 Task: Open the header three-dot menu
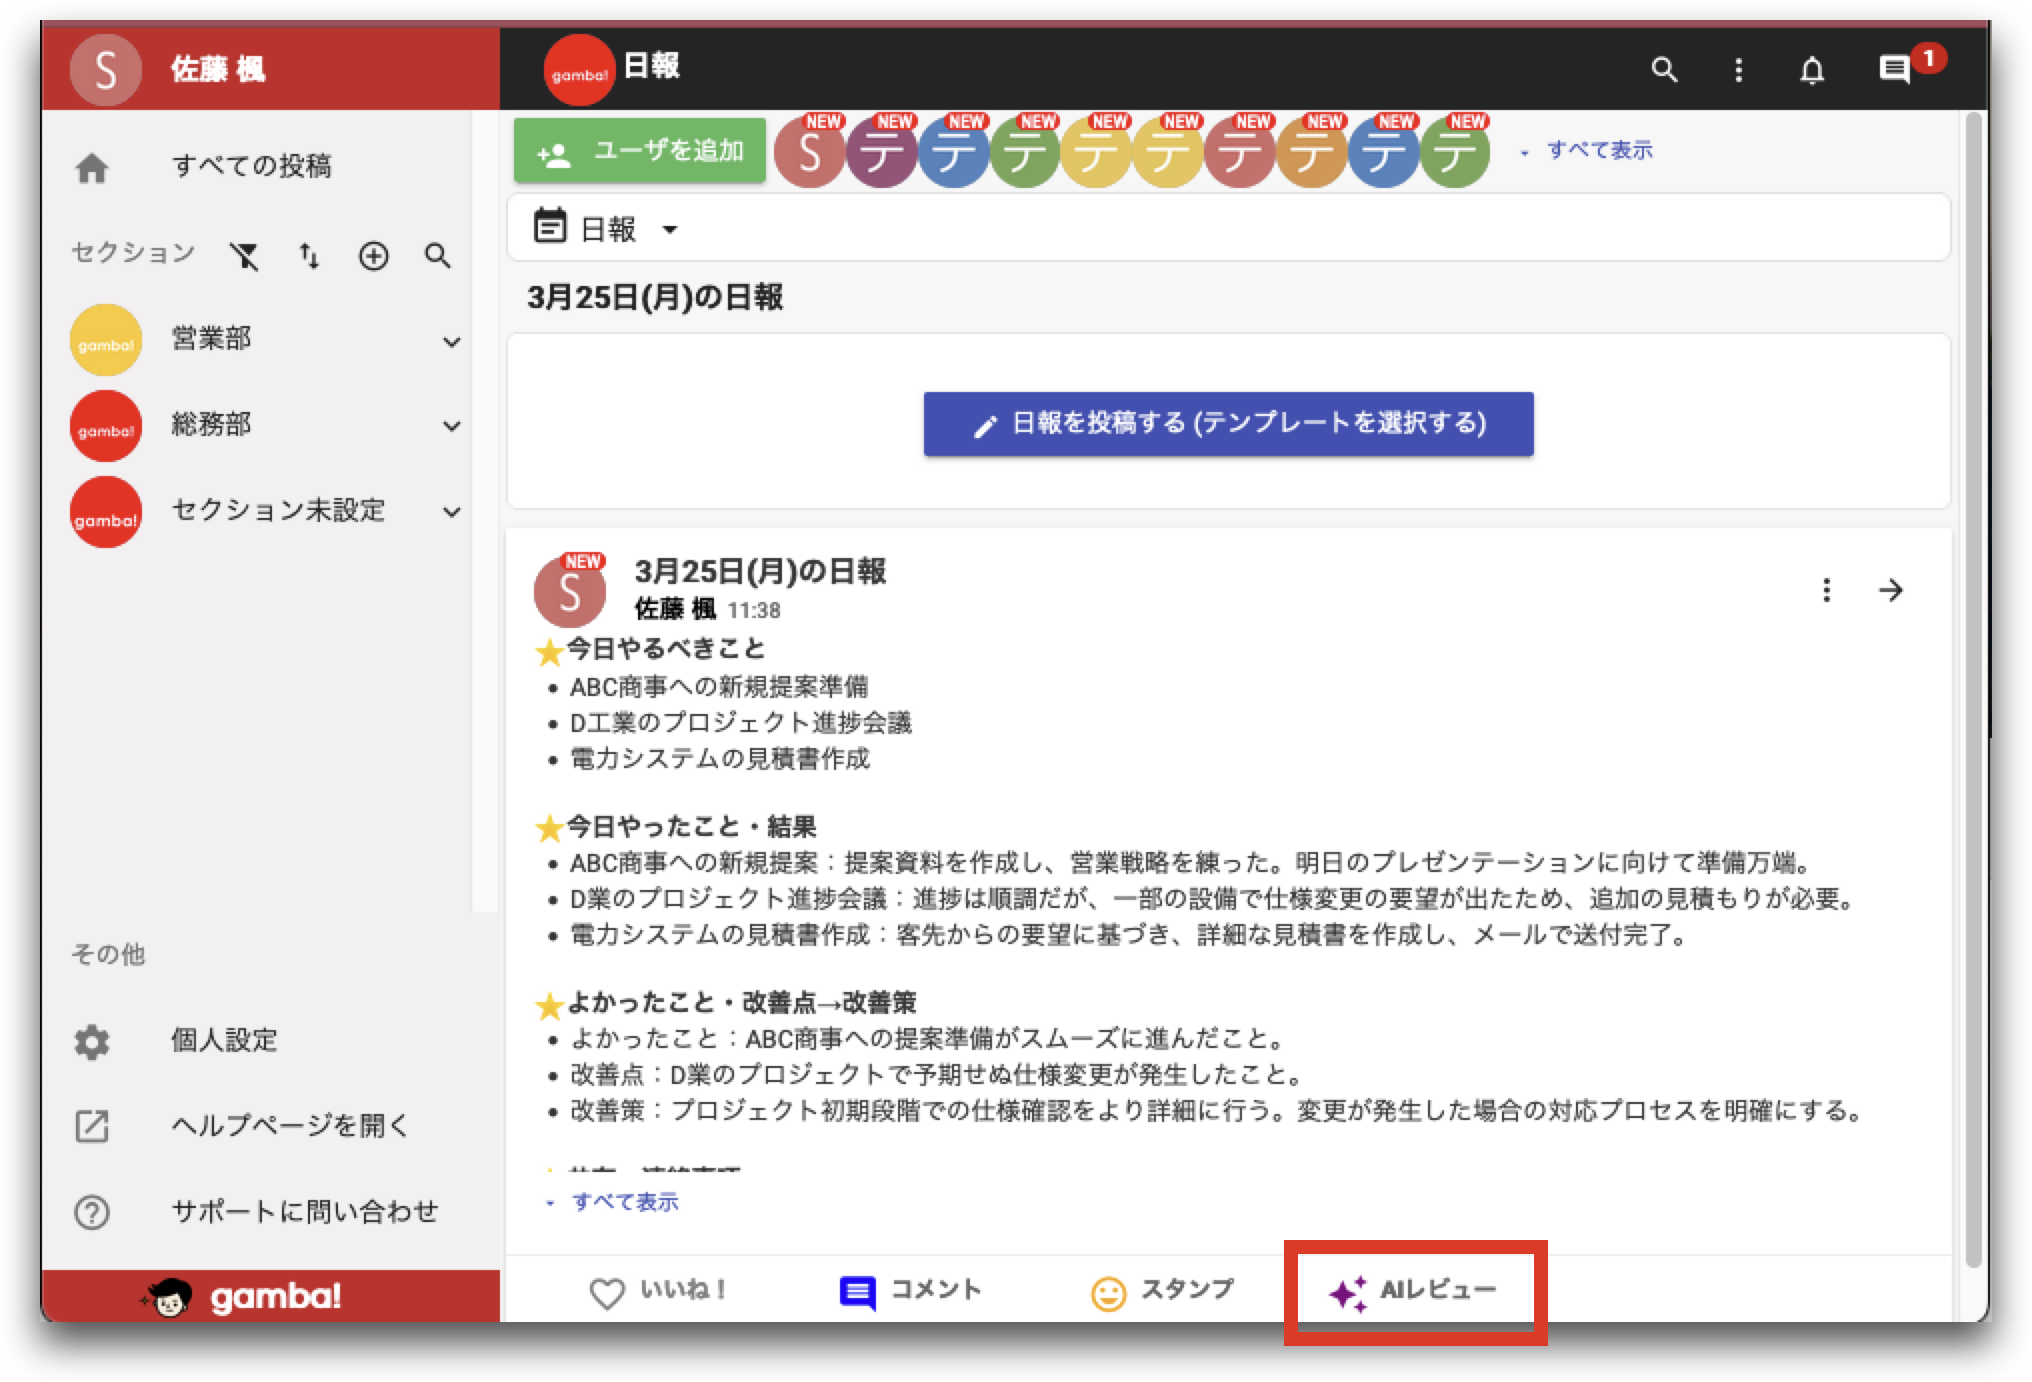point(1739,69)
